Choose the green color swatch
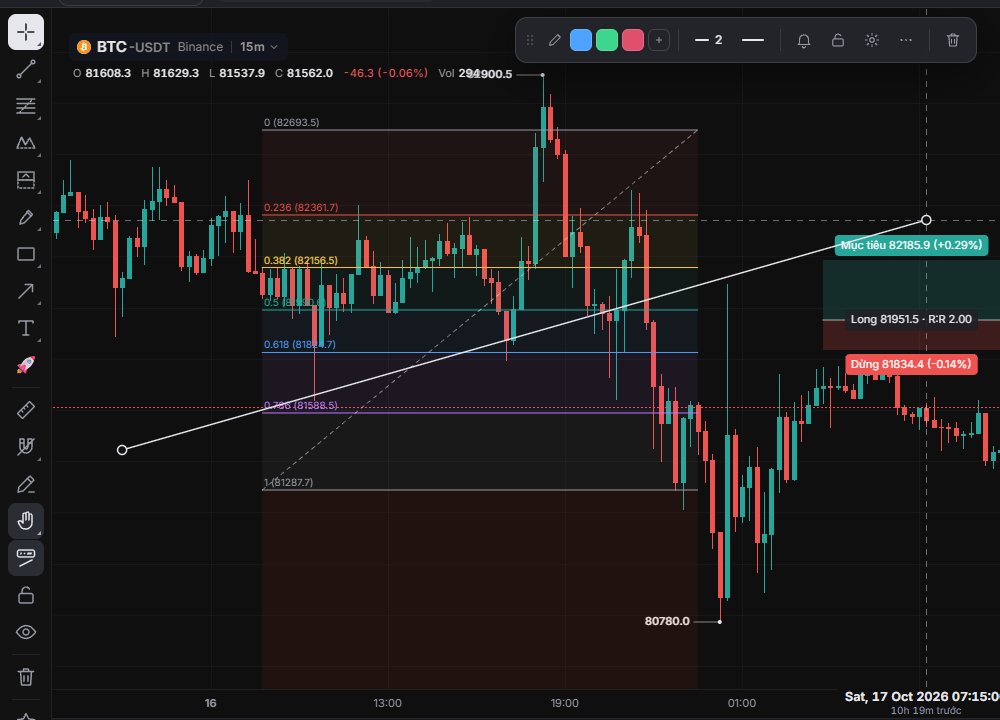Viewport: 1000px width, 720px height. pos(607,40)
